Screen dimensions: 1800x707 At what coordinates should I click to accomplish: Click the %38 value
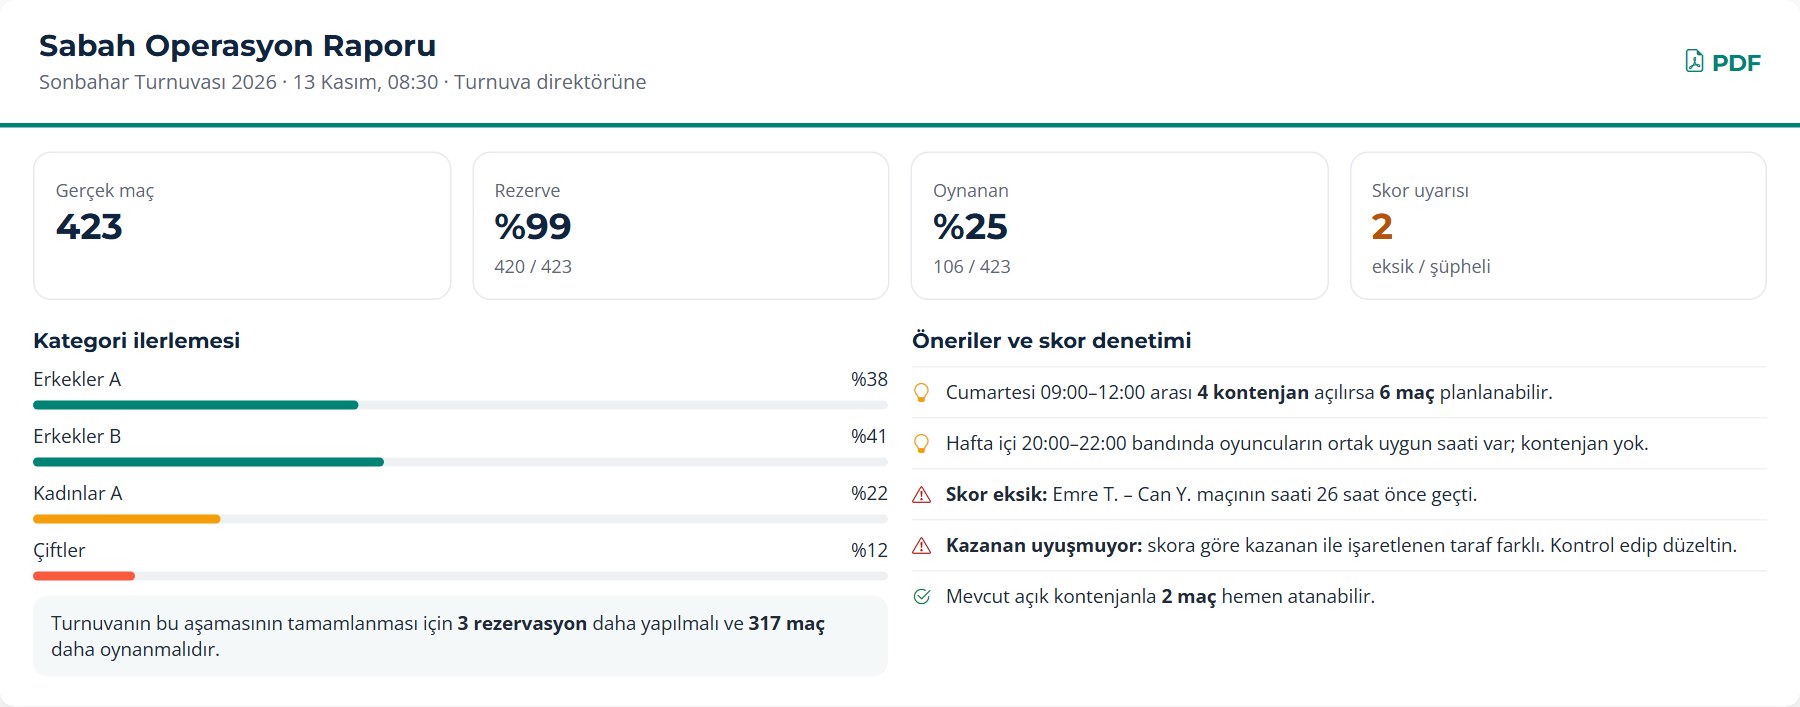[x=869, y=380]
